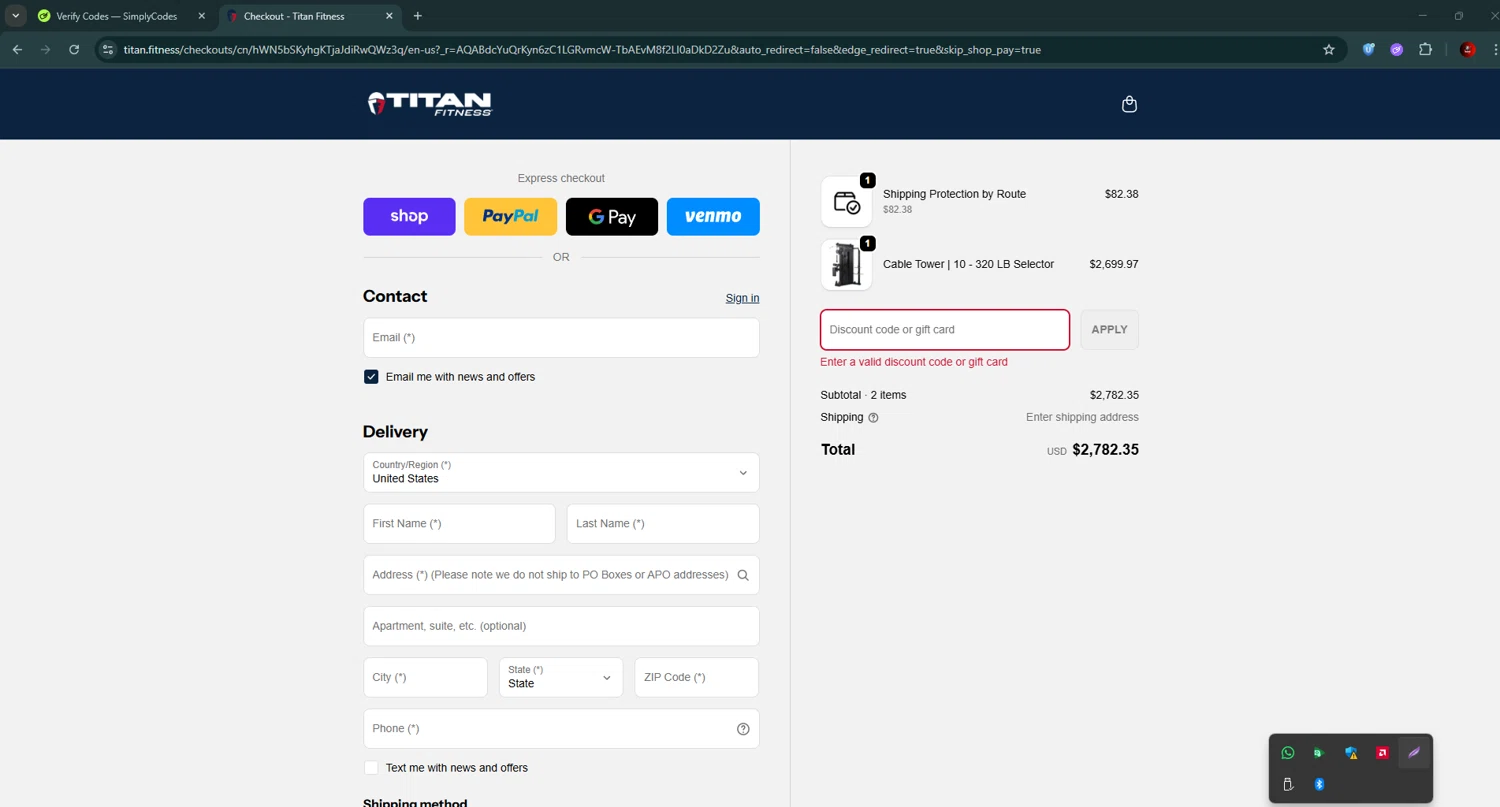
Task: Click the Phone input field
Action: coord(561,729)
